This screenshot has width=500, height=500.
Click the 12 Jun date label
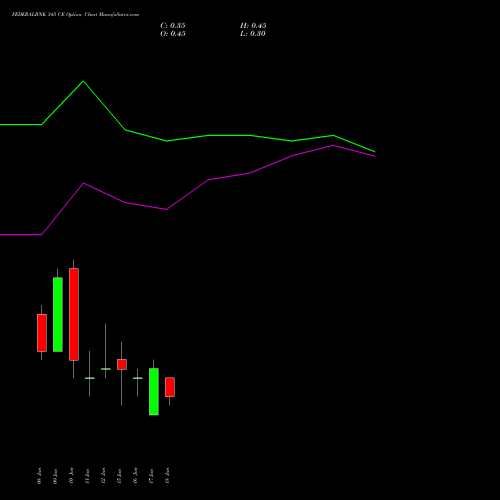point(103,476)
